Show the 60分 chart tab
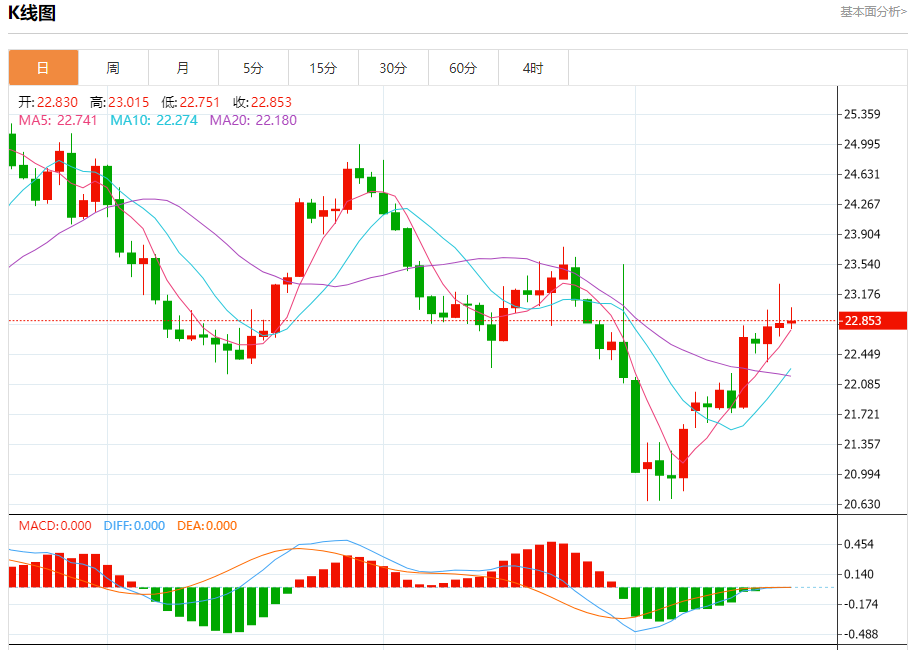Viewport: 916px width, 650px height. [463, 68]
